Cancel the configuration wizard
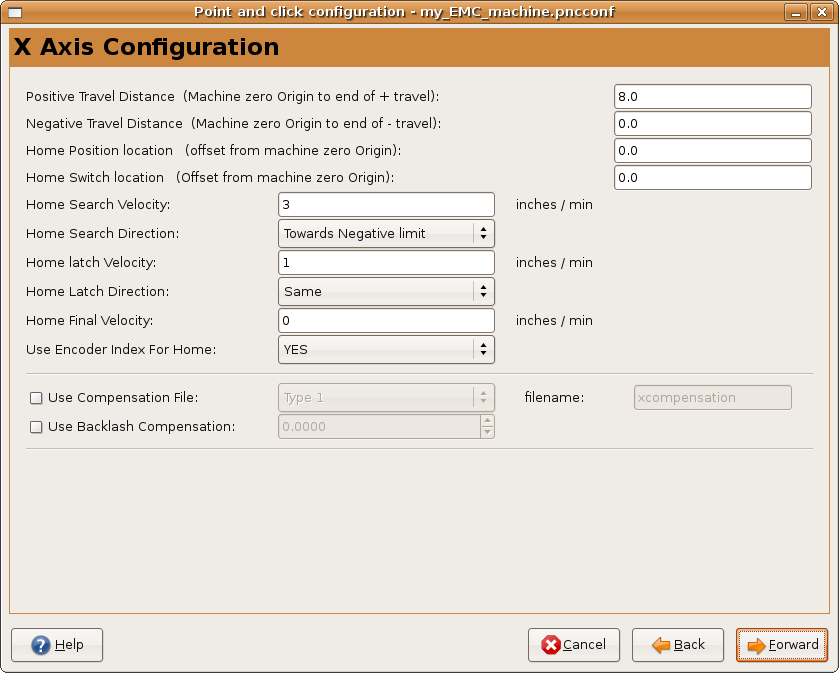 (x=574, y=645)
